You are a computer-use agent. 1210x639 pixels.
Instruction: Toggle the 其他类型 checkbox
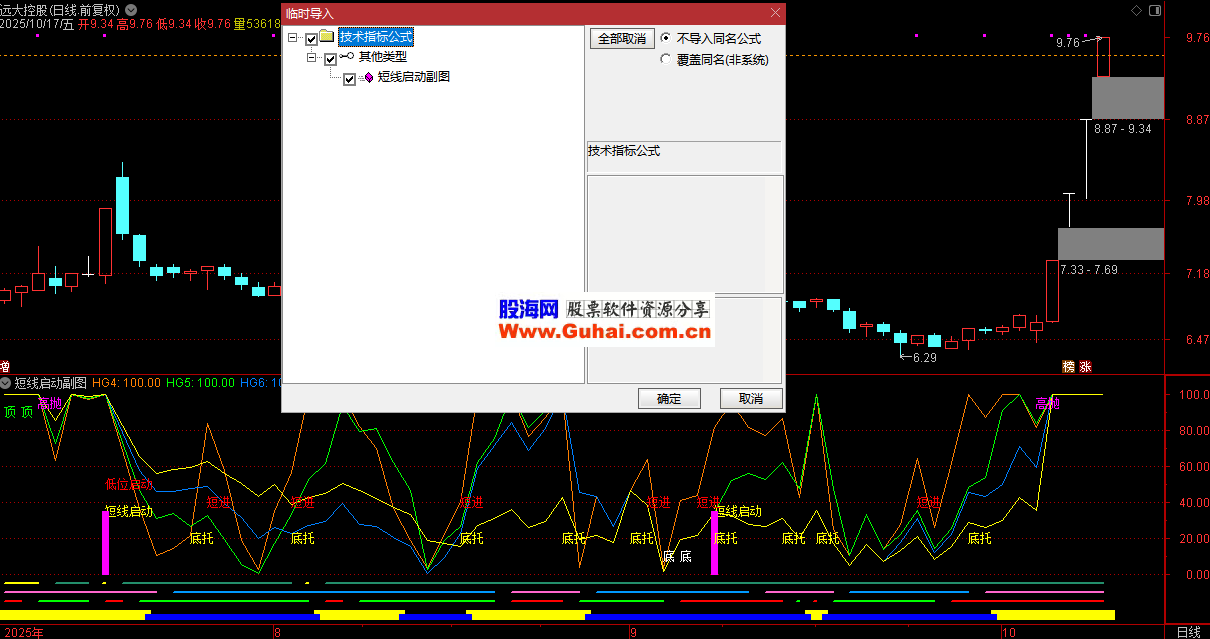pos(330,59)
